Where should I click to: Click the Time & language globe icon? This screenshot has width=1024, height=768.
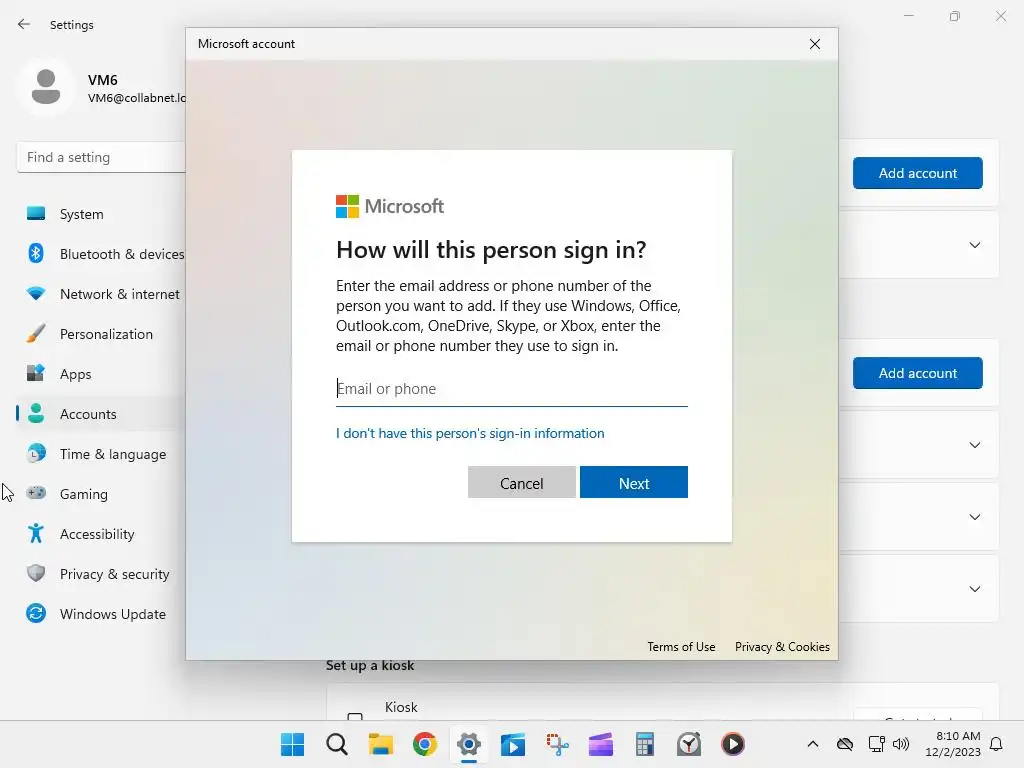pyautogui.click(x=36, y=453)
